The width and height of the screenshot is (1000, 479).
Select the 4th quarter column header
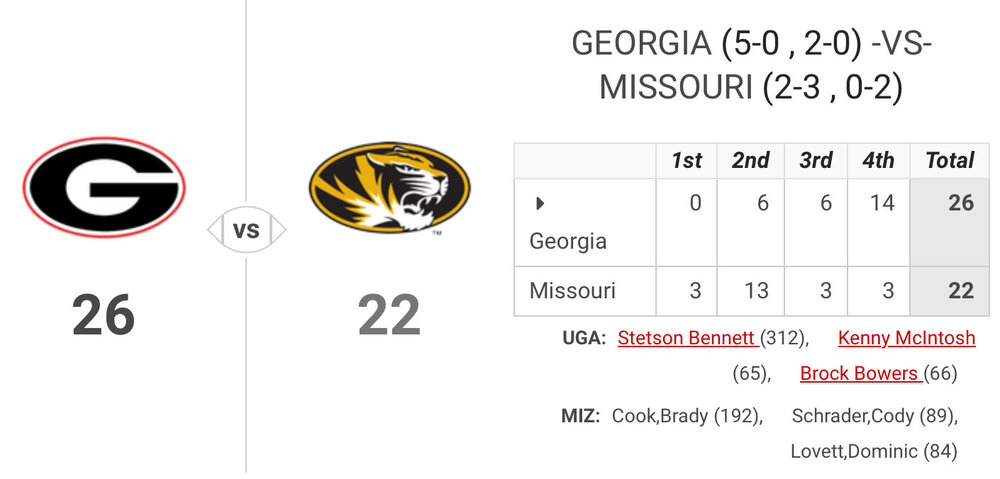(878, 161)
